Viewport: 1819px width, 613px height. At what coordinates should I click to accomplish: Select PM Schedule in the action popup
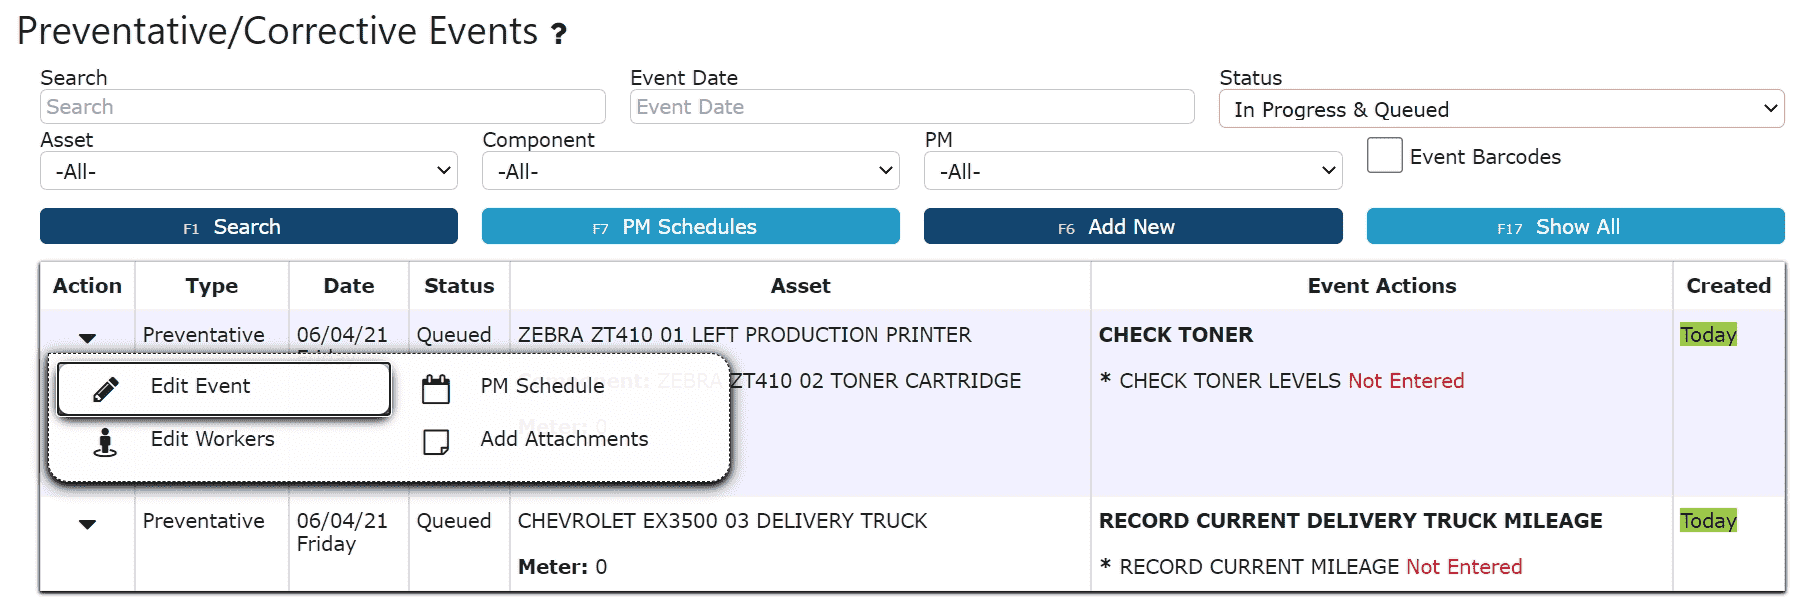542,386
